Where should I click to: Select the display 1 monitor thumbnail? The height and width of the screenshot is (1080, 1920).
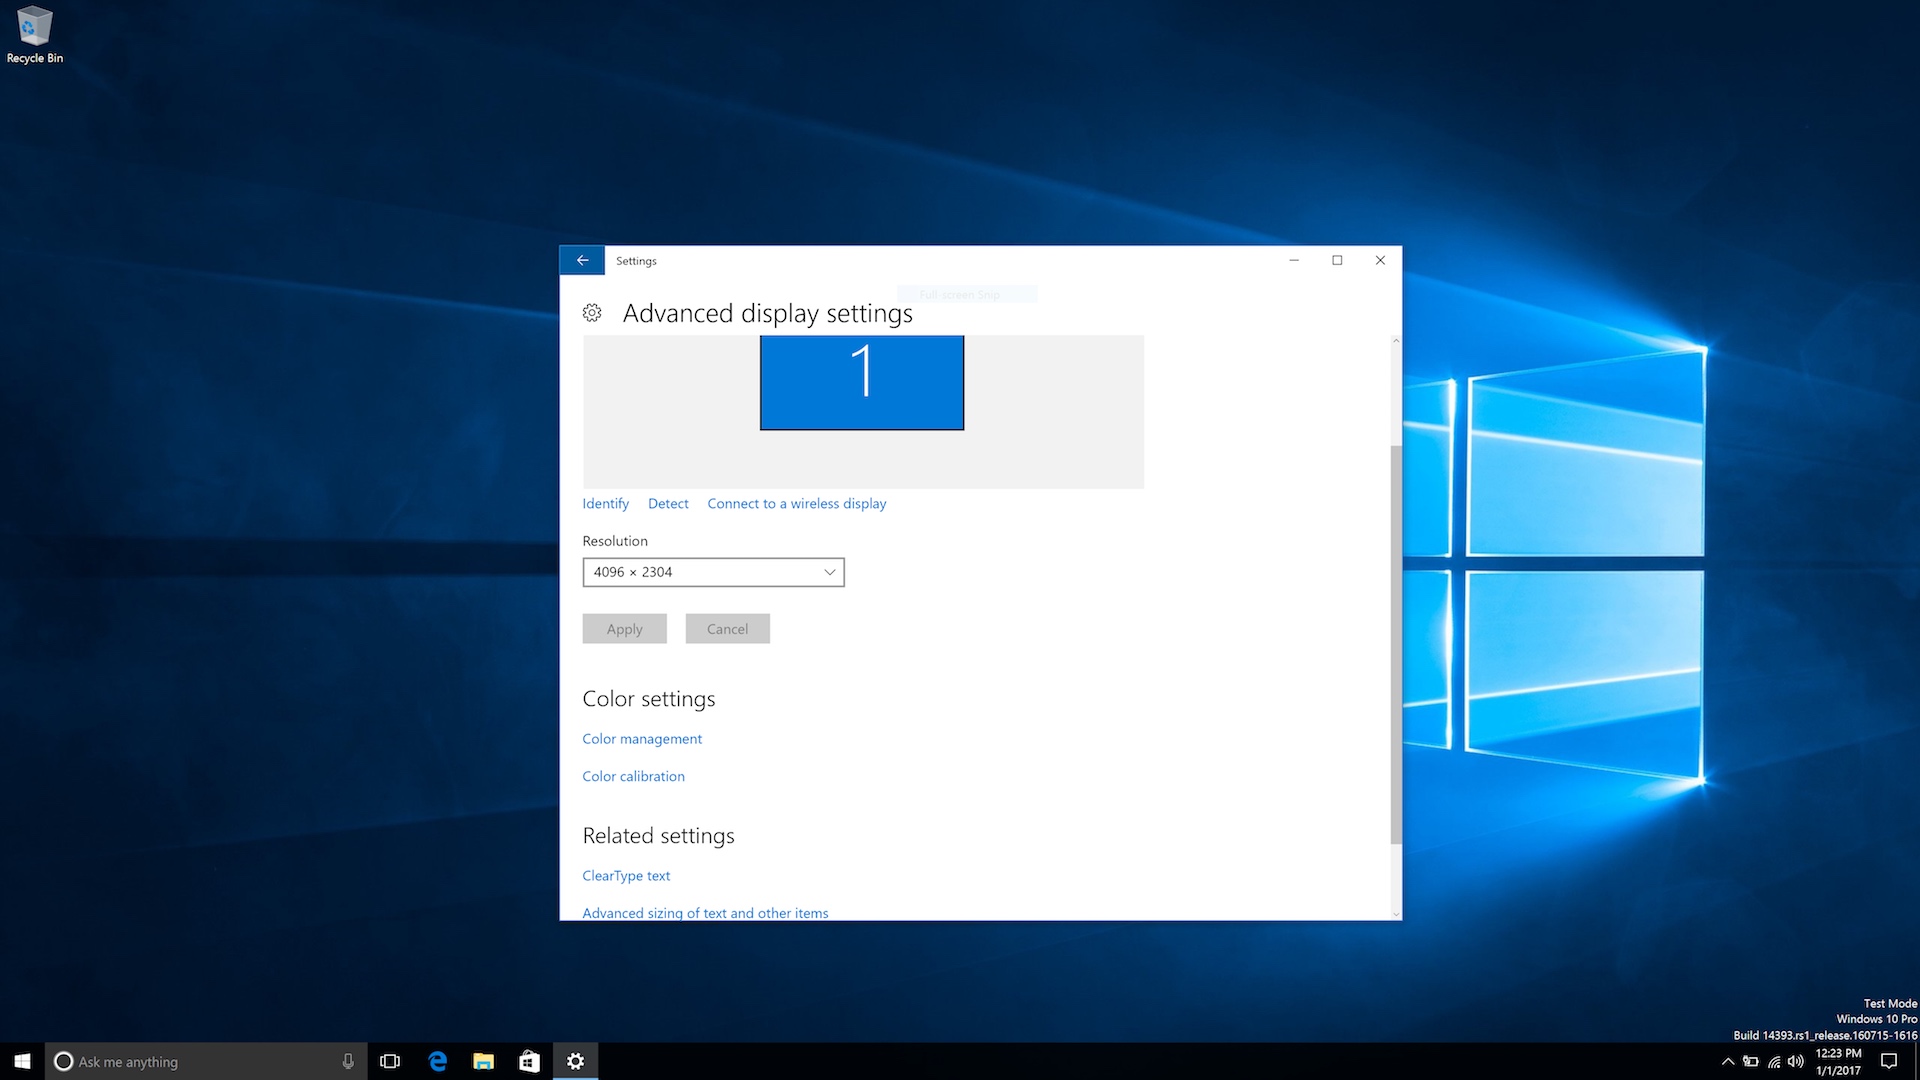tap(861, 383)
